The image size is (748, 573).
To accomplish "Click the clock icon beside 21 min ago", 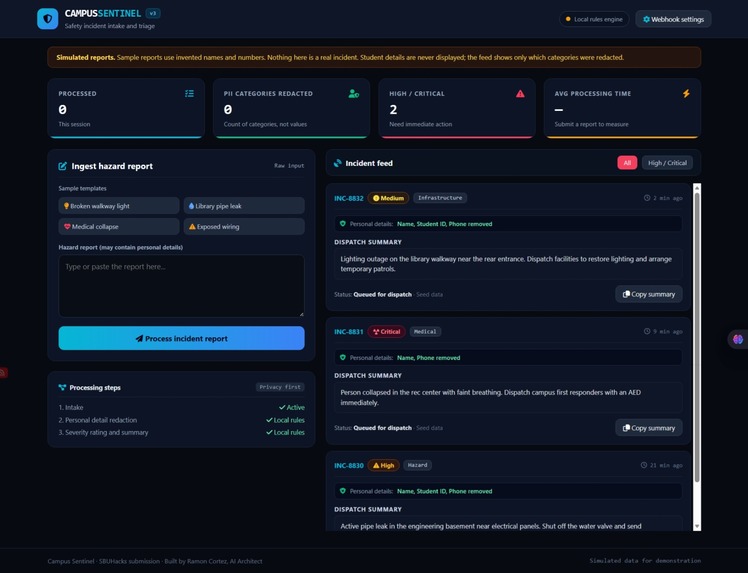I will (x=644, y=465).
